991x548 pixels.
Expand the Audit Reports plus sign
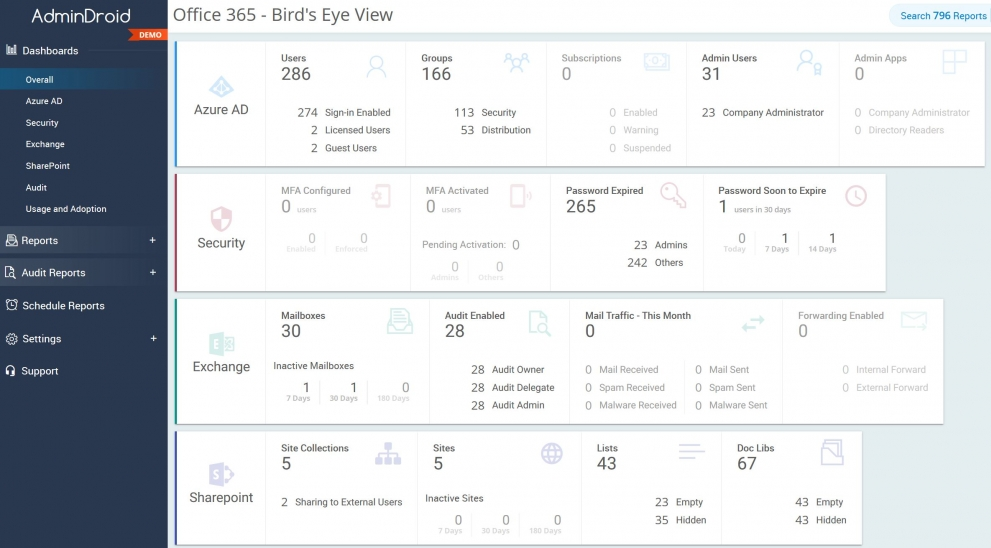(152, 272)
